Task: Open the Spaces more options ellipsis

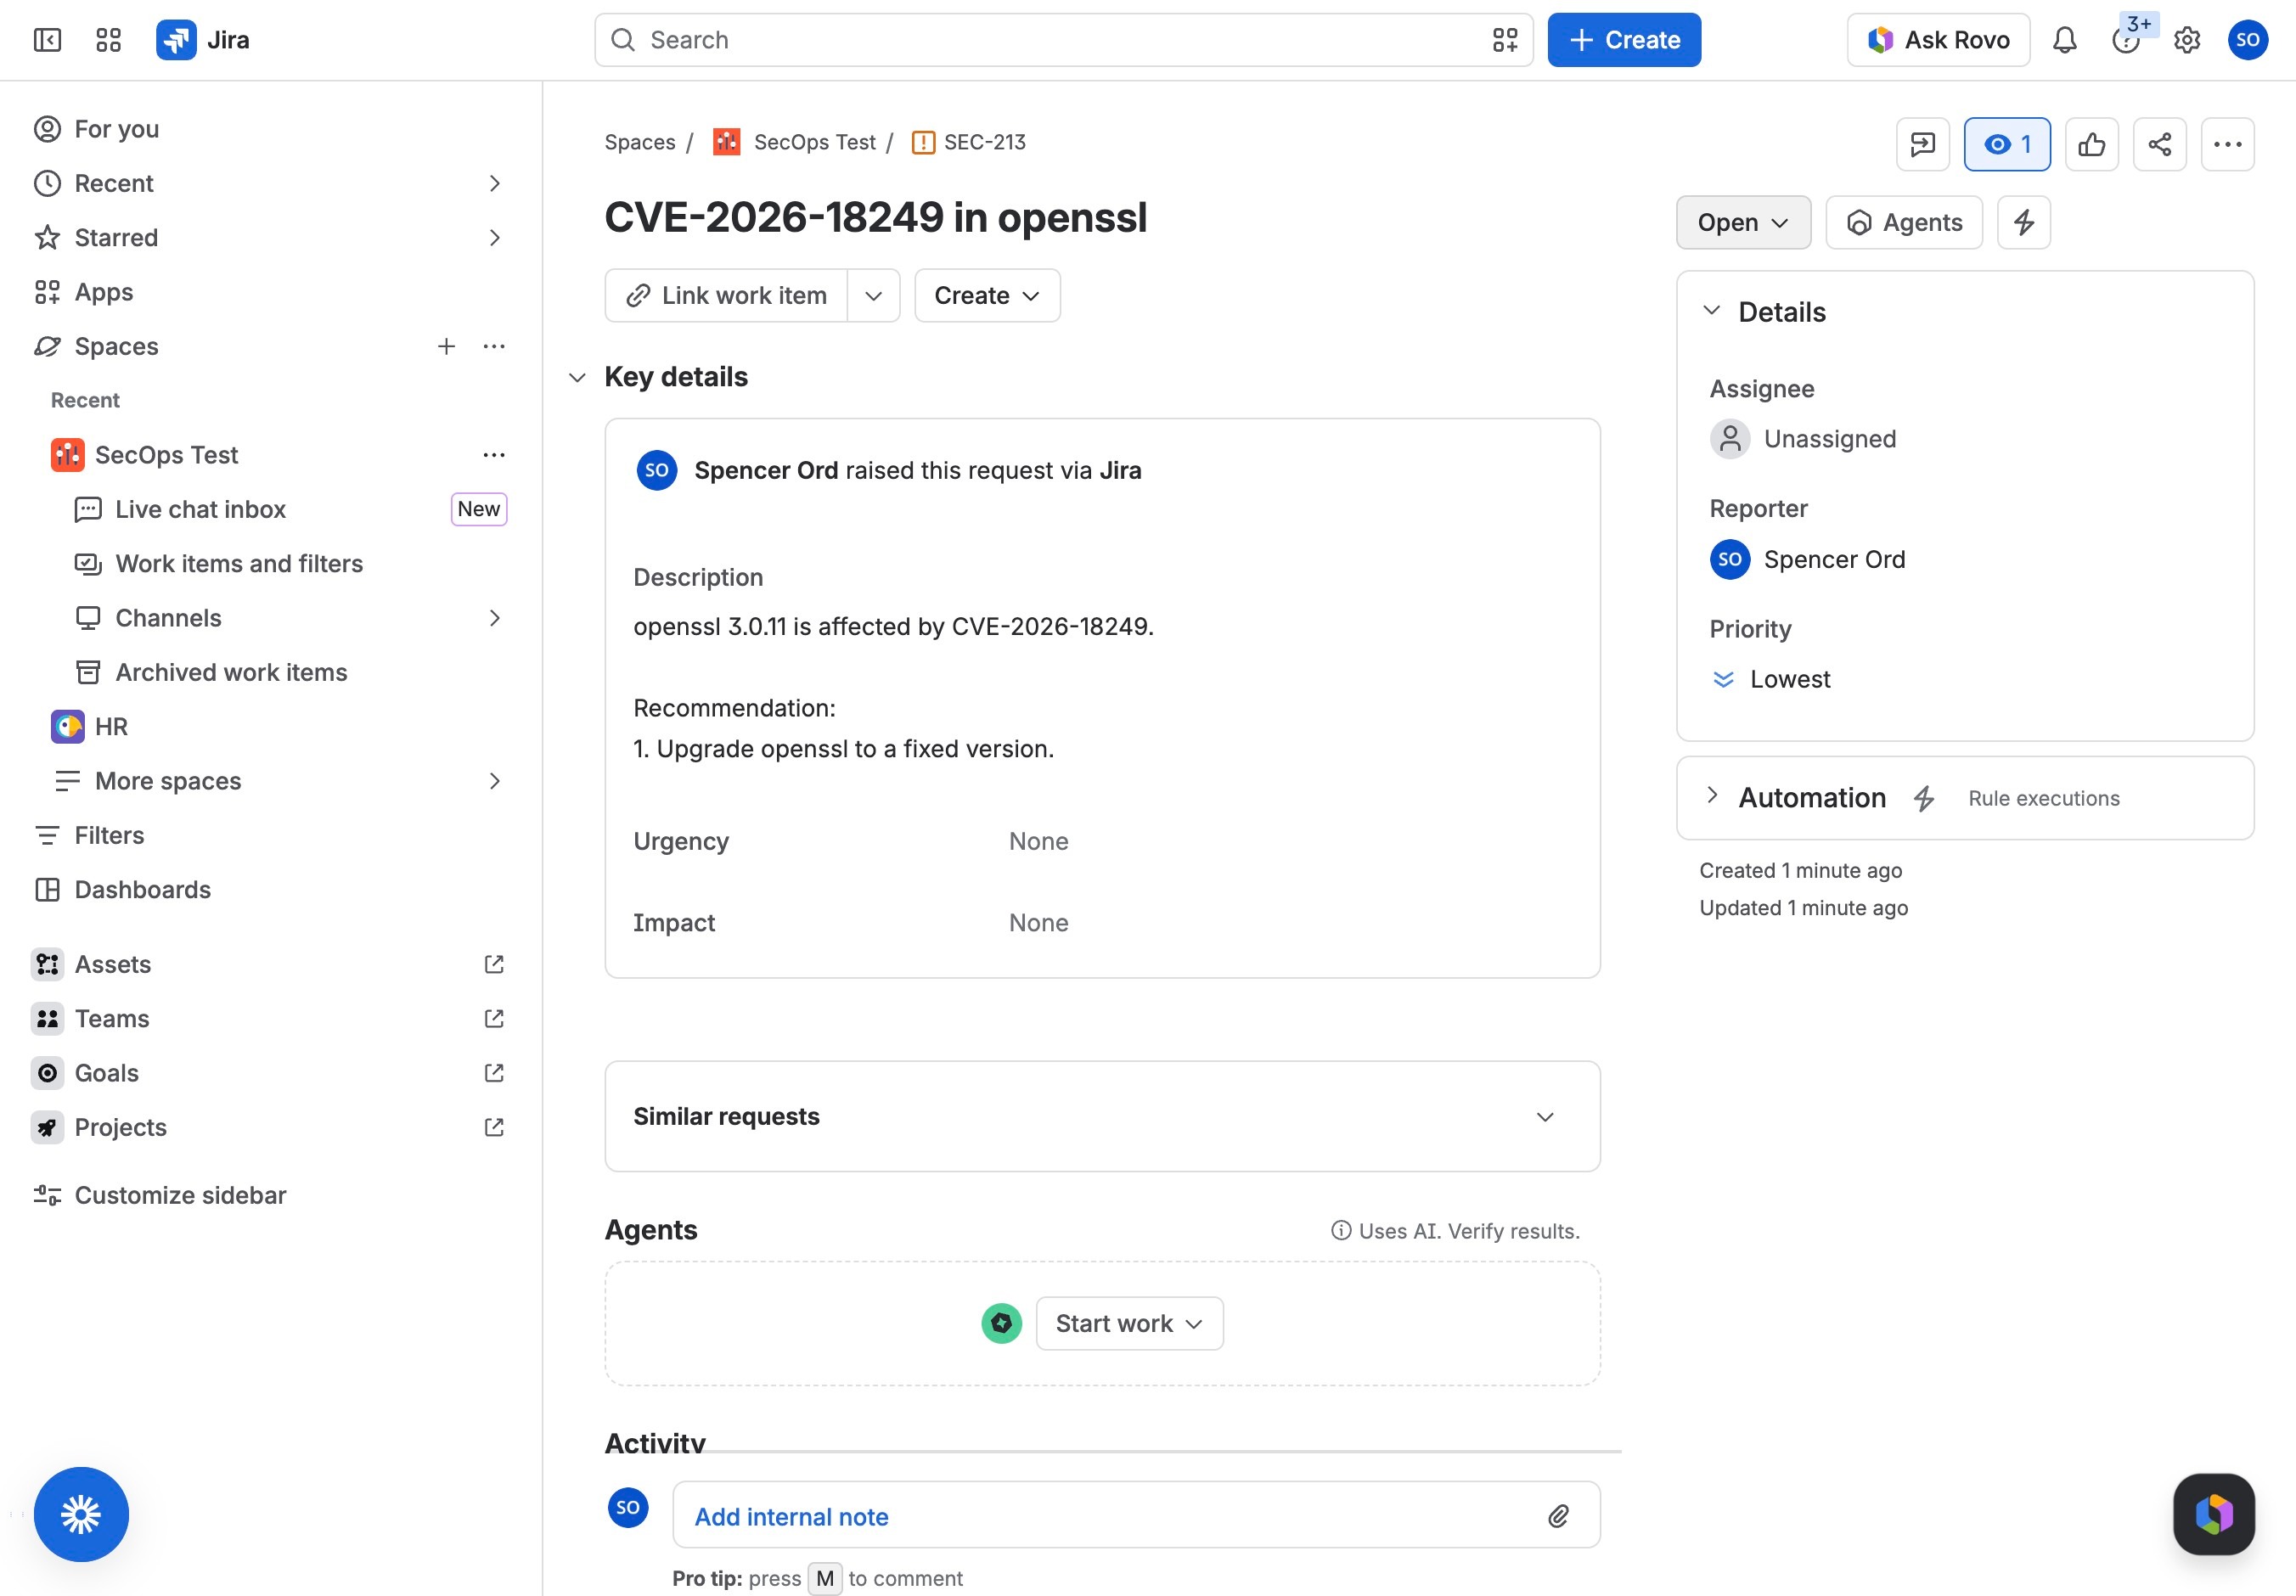Action: click(494, 346)
